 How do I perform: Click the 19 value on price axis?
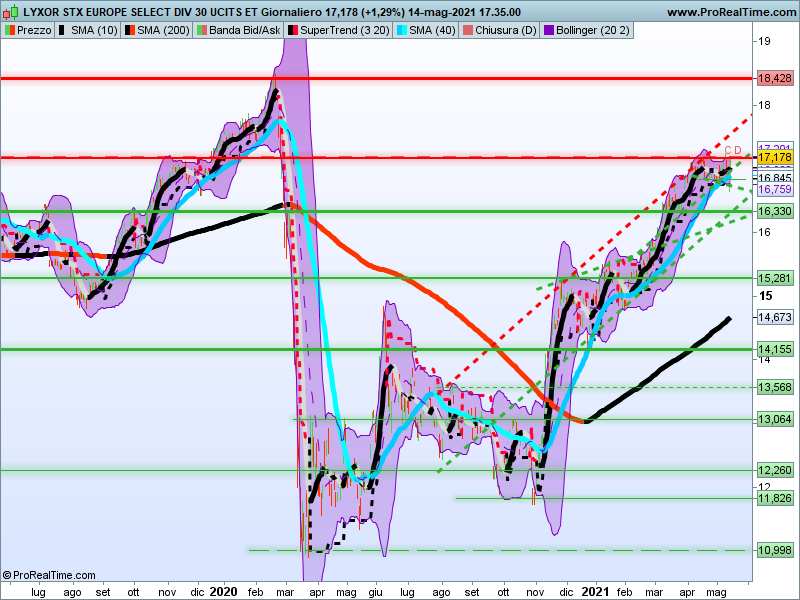tap(764, 41)
